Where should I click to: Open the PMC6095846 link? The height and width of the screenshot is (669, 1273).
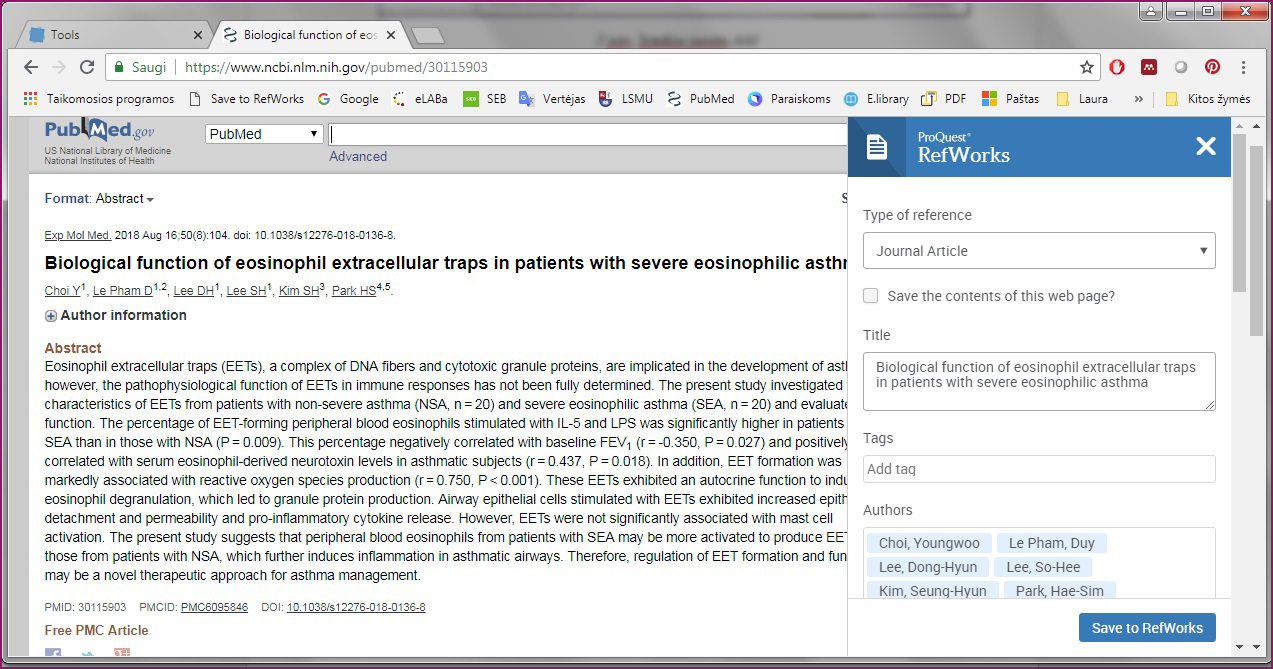click(x=214, y=607)
